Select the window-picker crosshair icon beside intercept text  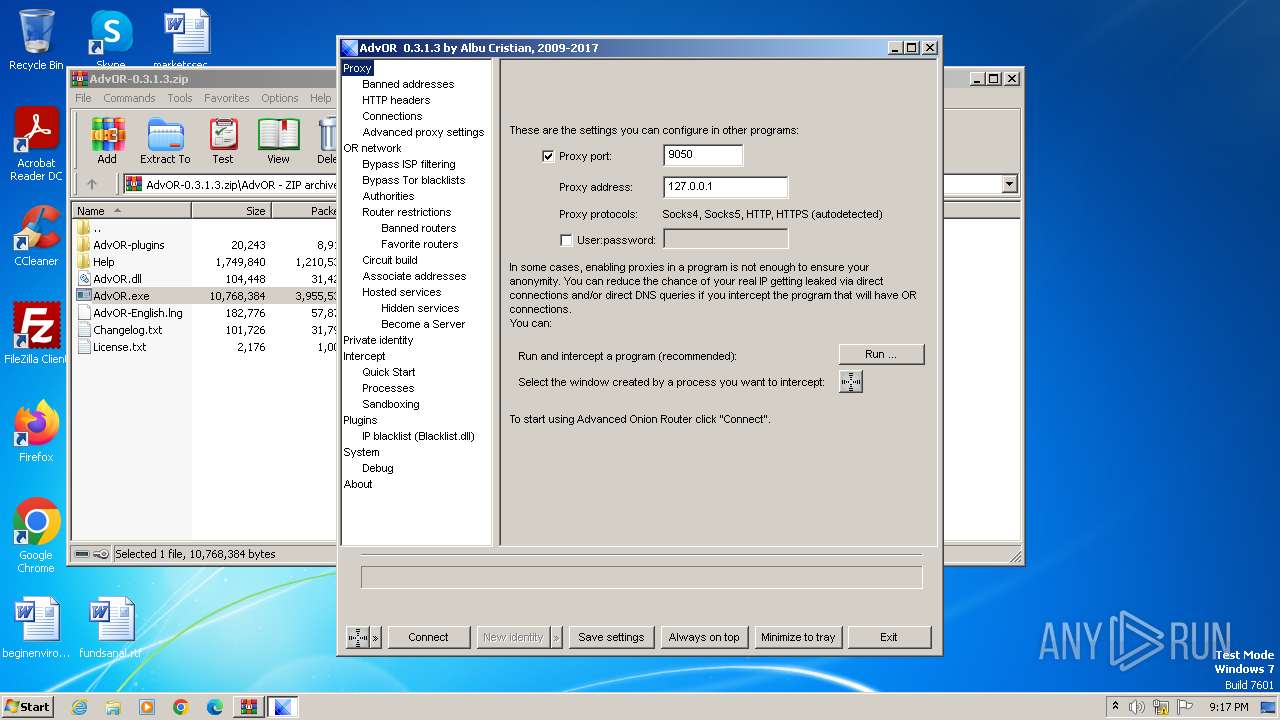[x=850, y=382]
